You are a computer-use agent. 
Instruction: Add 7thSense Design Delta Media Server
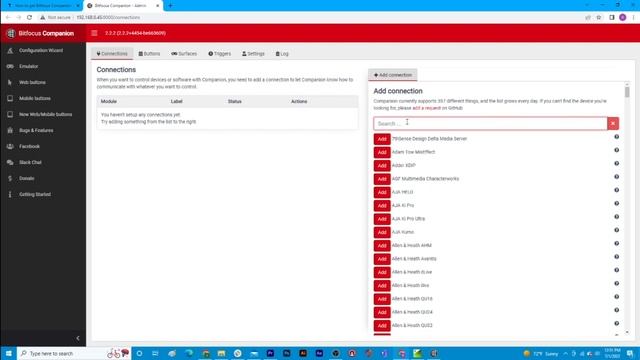tap(382, 139)
